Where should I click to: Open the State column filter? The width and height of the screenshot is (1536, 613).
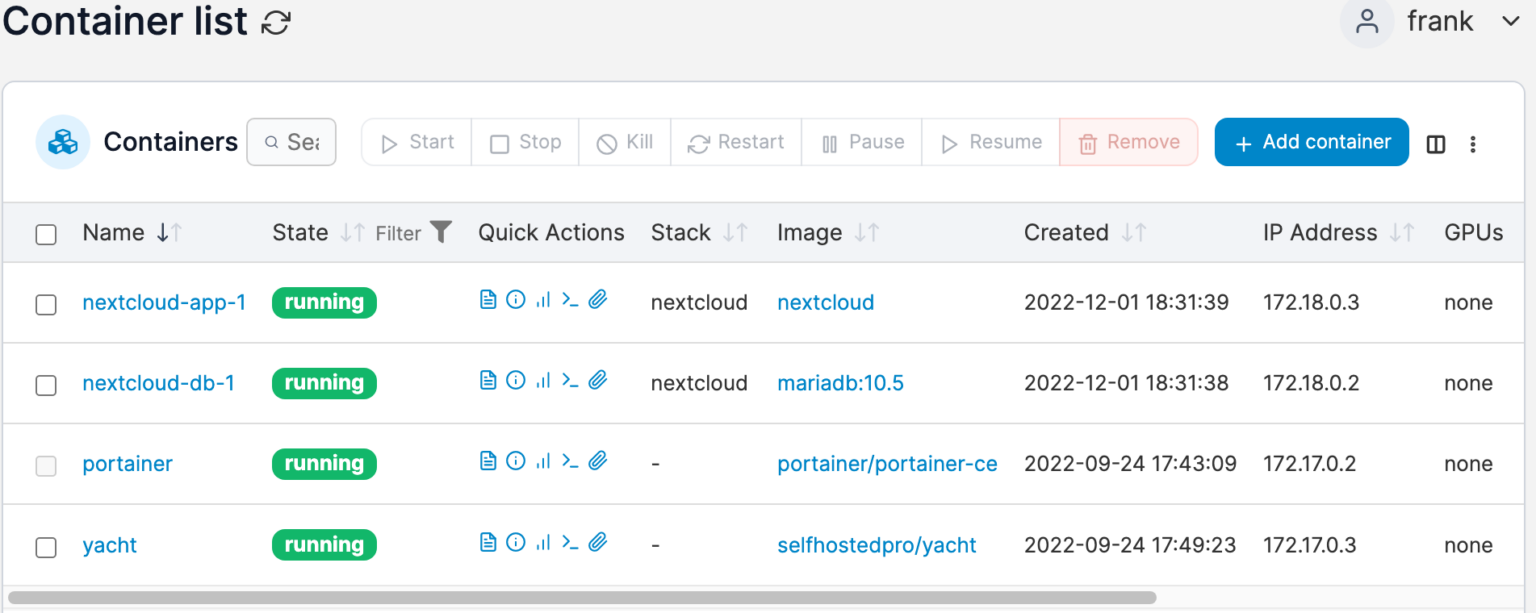click(441, 231)
